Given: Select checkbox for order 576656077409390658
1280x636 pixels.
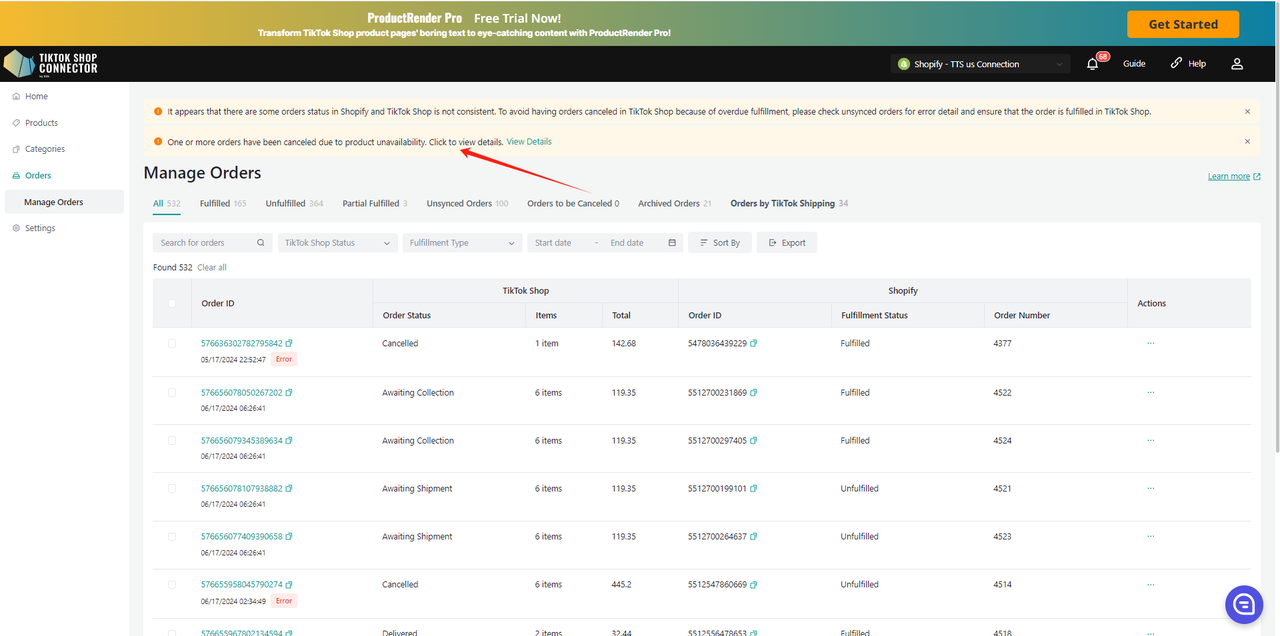Looking at the screenshot, I should 172,537.
